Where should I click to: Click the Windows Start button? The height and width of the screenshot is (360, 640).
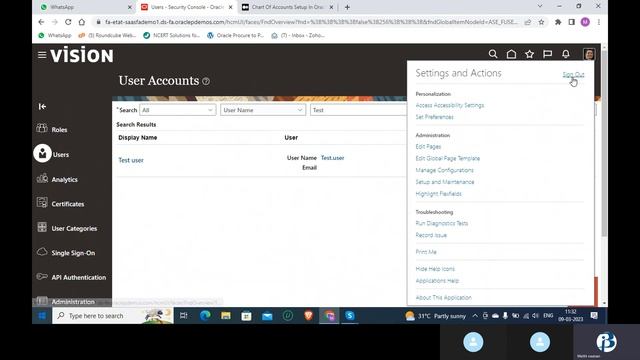(42, 316)
